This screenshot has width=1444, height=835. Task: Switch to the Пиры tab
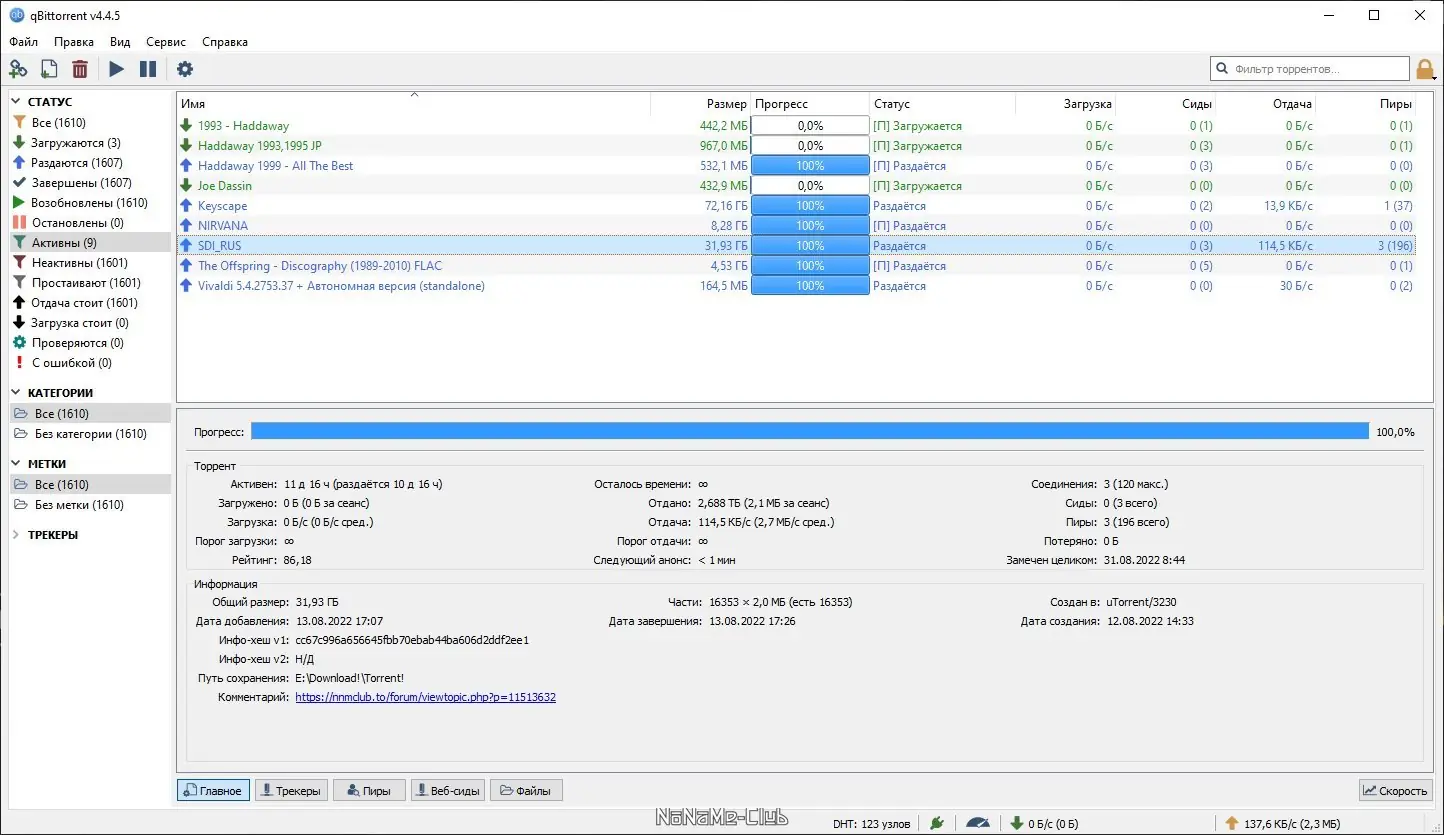[369, 791]
